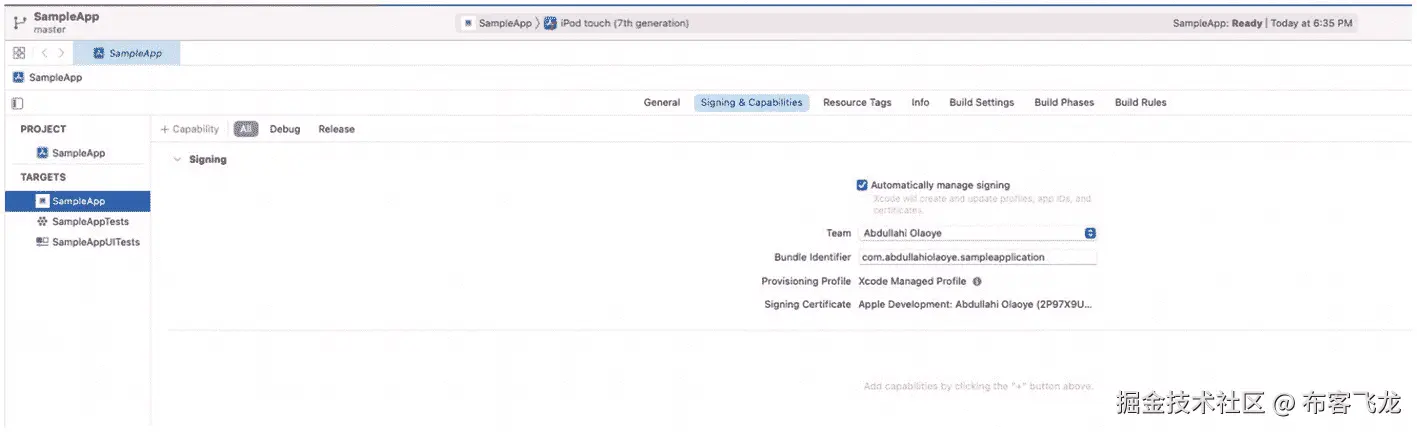Add a new capability with + Capability

coord(190,129)
